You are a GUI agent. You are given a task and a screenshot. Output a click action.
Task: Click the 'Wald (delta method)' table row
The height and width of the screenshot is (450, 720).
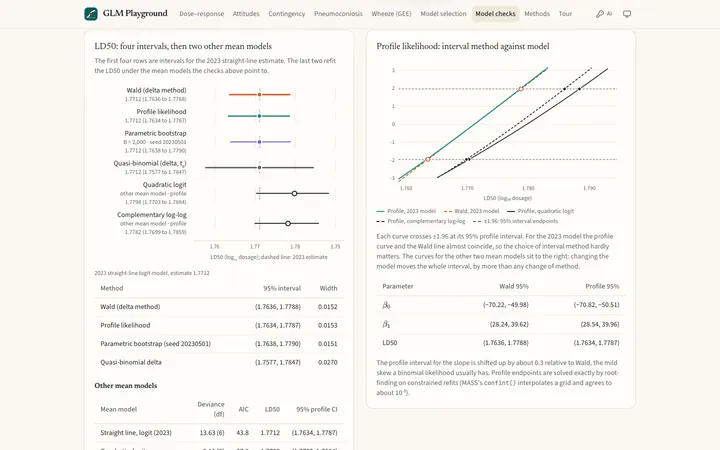coord(219,307)
